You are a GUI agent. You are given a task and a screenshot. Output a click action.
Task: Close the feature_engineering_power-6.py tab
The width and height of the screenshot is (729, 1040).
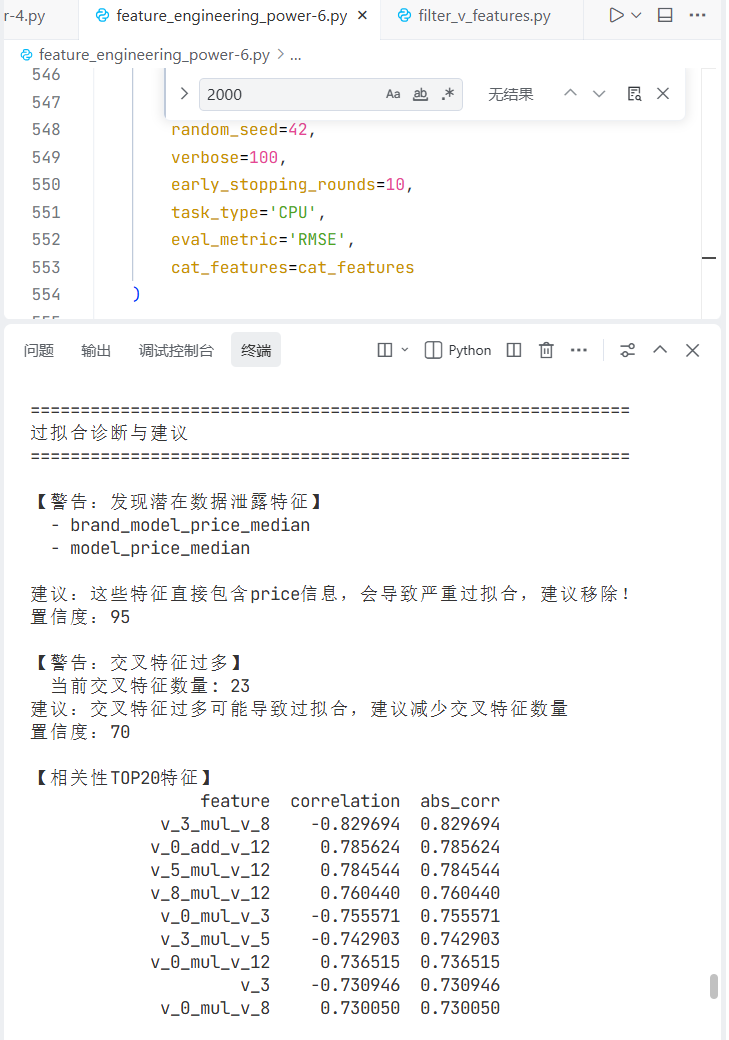pyautogui.click(x=362, y=15)
